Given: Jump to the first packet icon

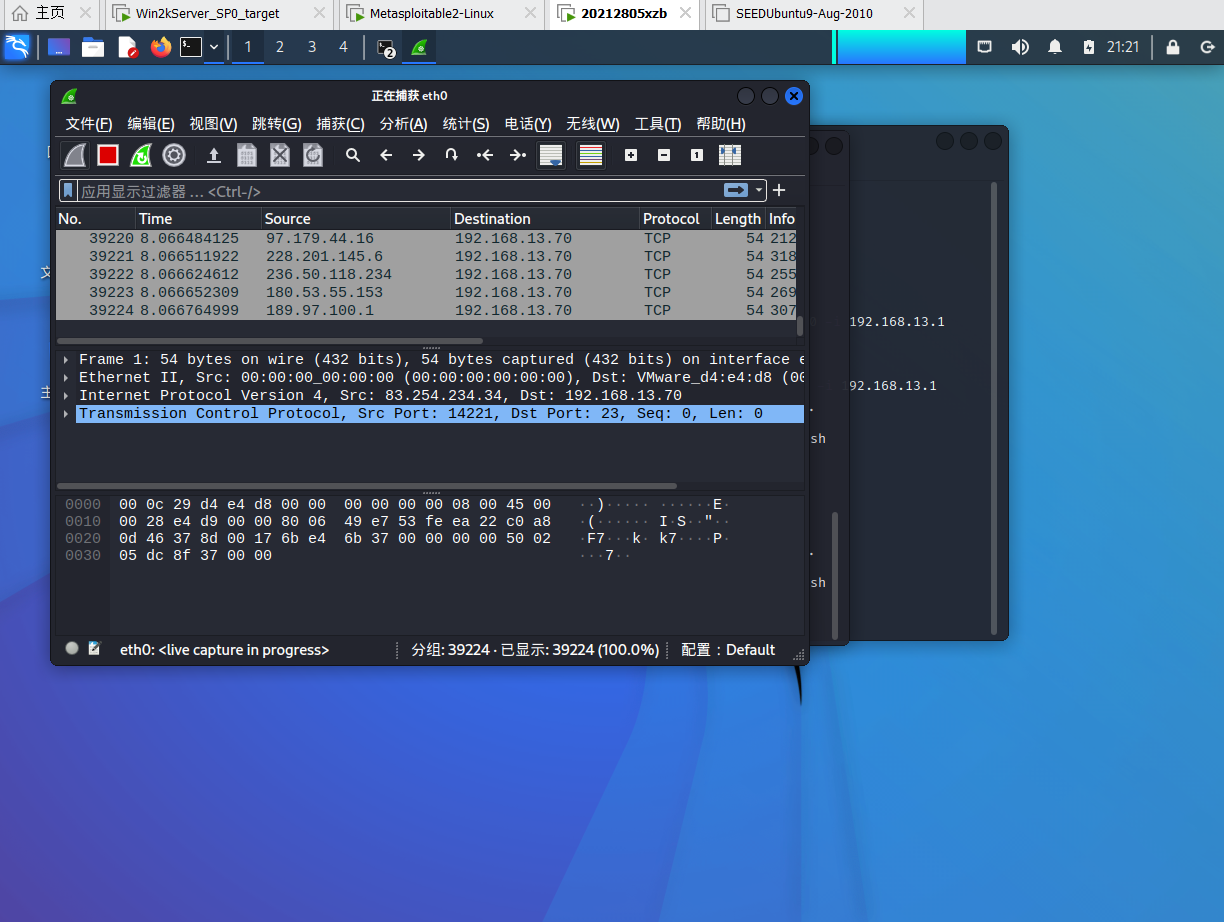Looking at the screenshot, I should pyautogui.click(x=485, y=155).
